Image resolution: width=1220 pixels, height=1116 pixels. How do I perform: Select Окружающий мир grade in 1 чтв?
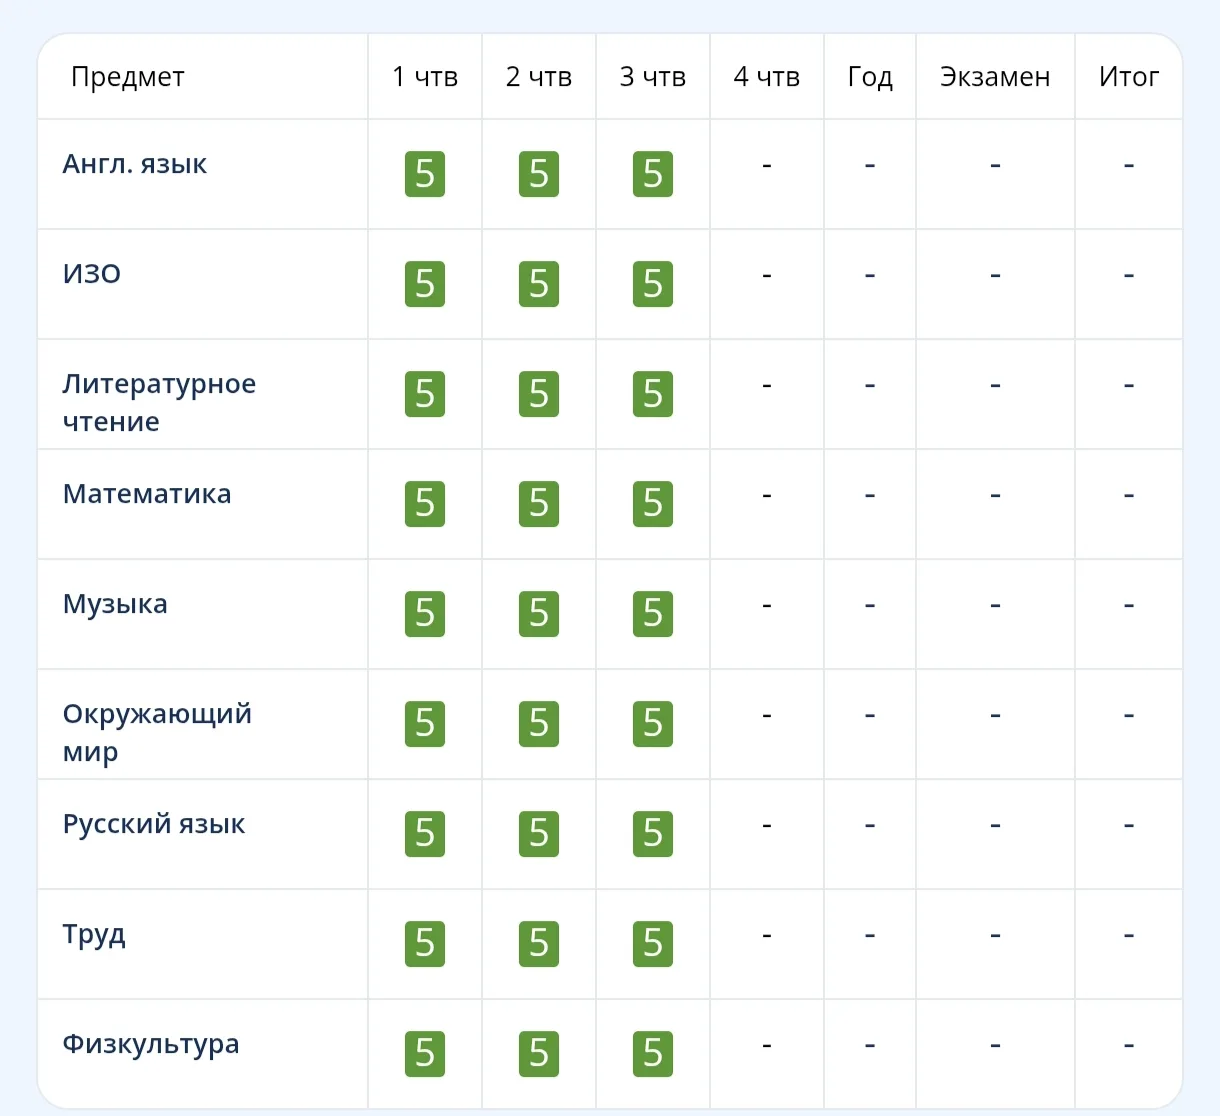point(425,724)
